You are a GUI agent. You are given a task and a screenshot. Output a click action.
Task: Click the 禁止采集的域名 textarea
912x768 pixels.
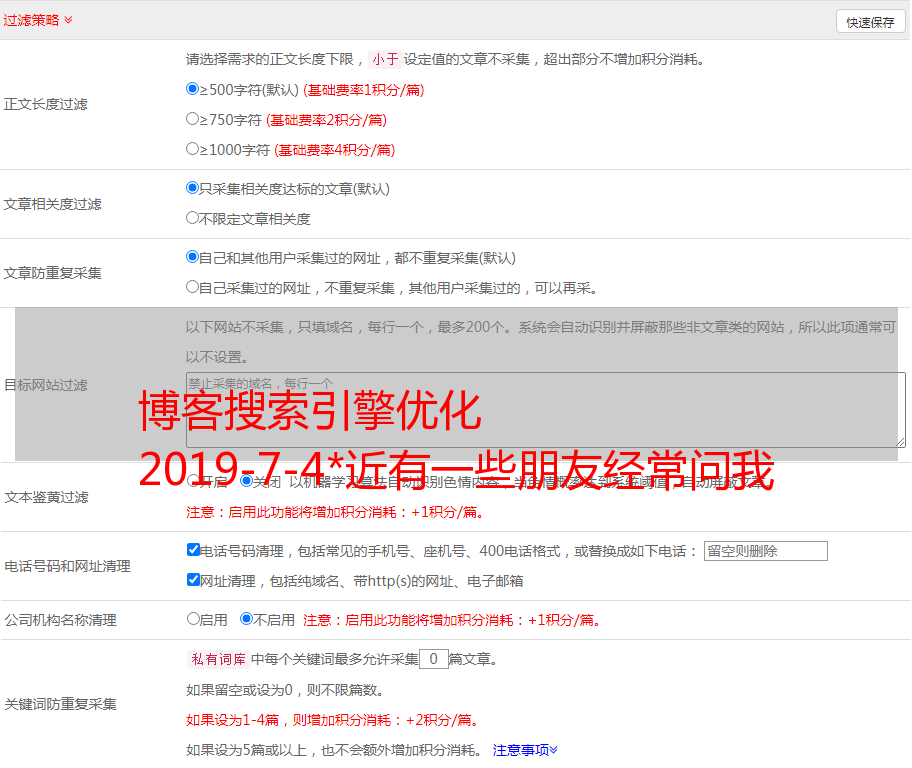(x=546, y=410)
